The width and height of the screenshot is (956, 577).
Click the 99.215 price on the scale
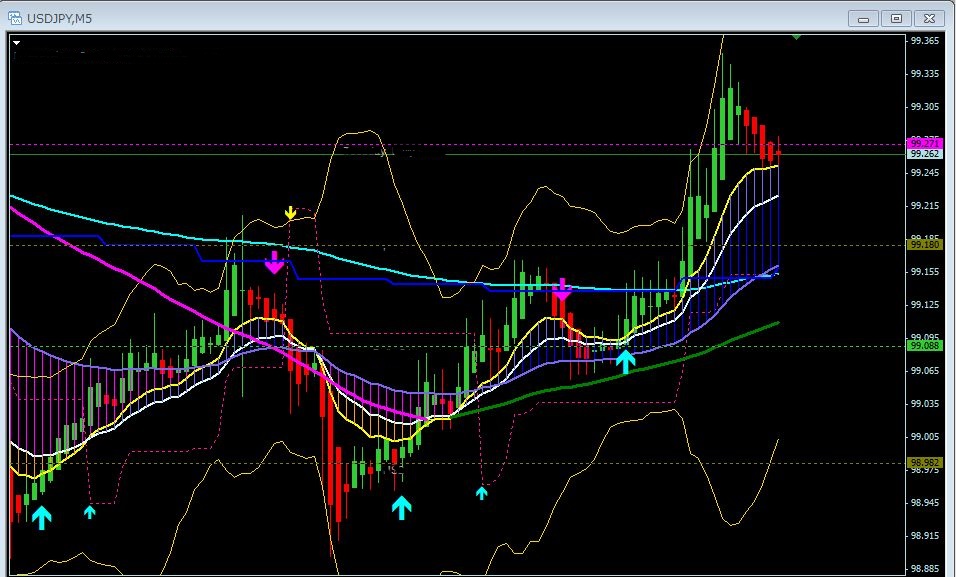925,206
